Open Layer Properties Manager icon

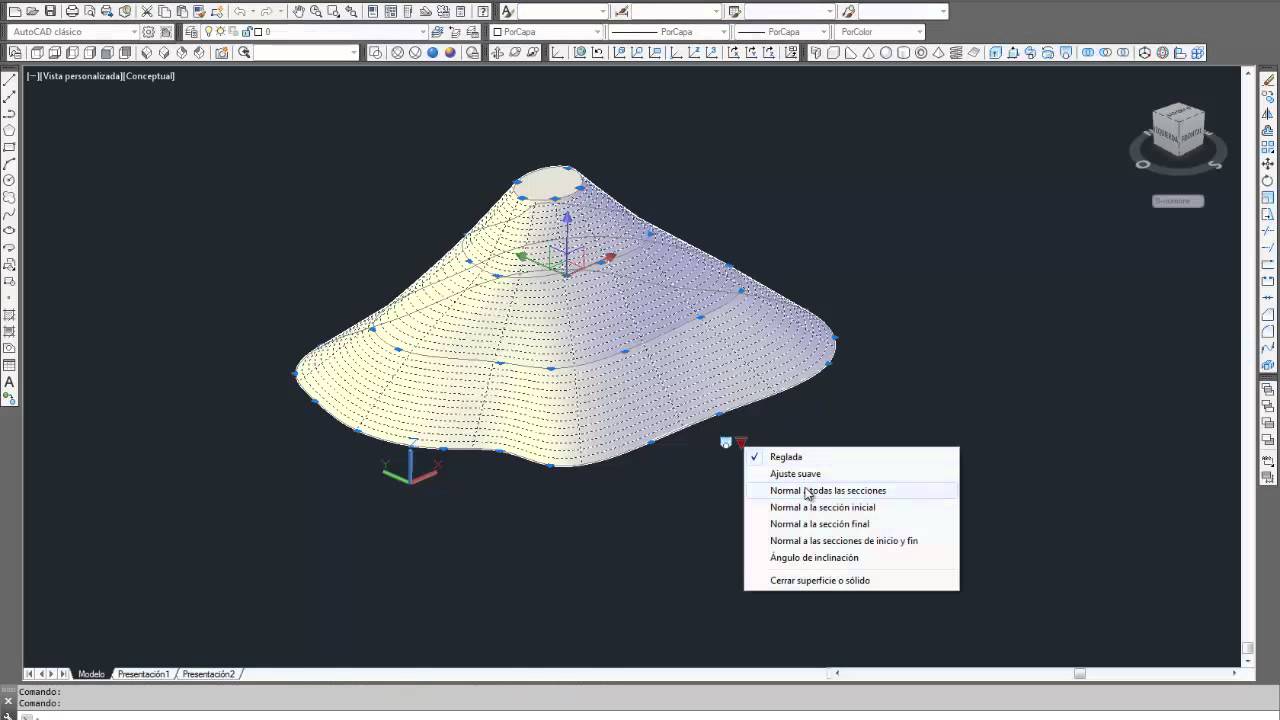coord(193,32)
